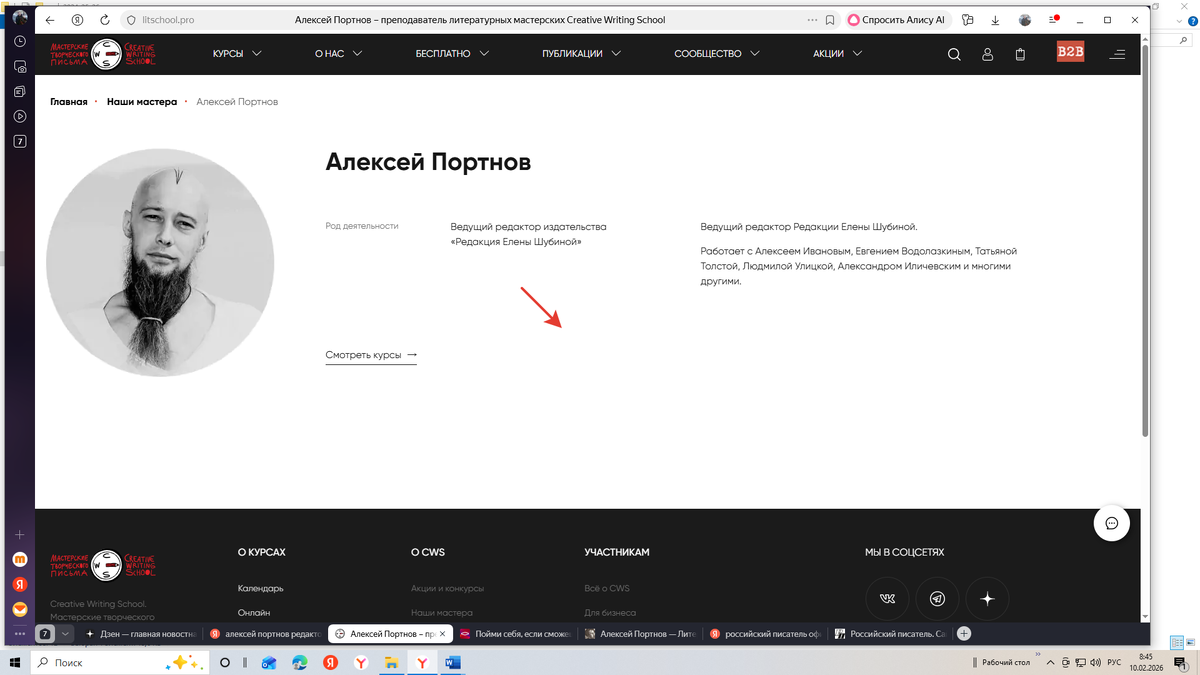Open the chat bubble icon above the footer
The image size is (1200, 675).
[x=1111, y=522]
